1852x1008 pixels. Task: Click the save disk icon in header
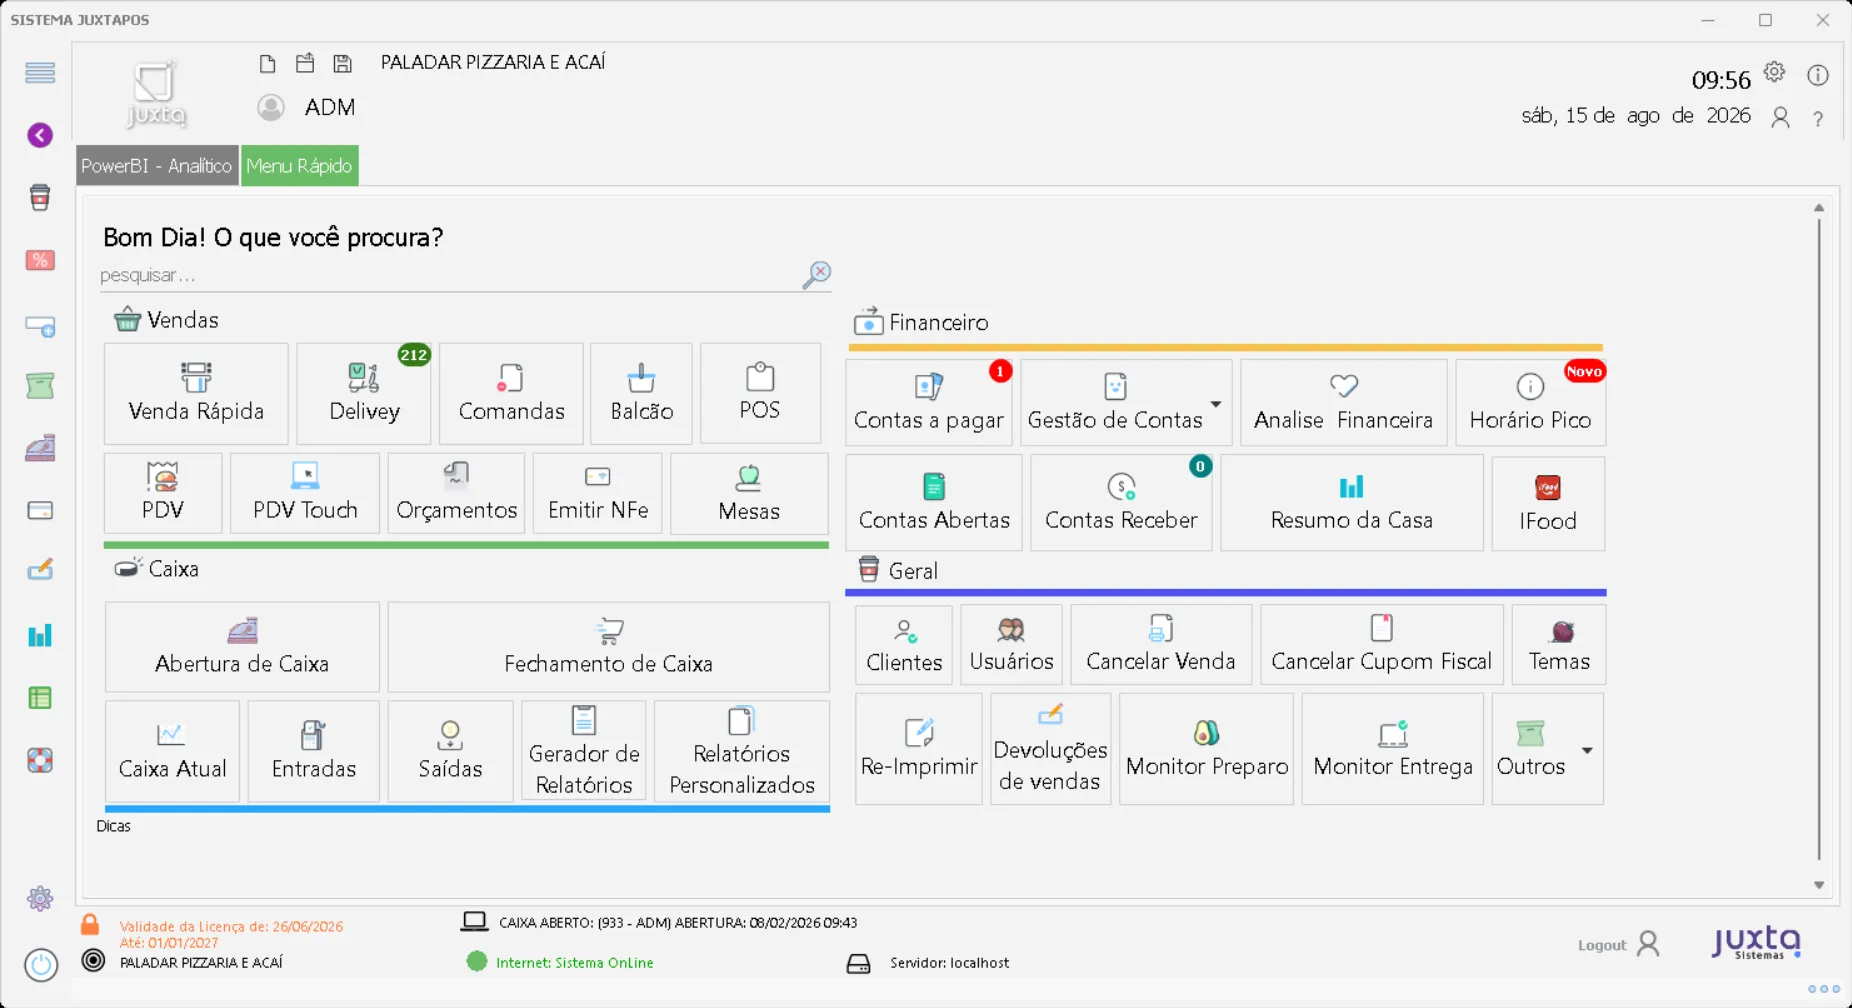(x=342, y=64)
